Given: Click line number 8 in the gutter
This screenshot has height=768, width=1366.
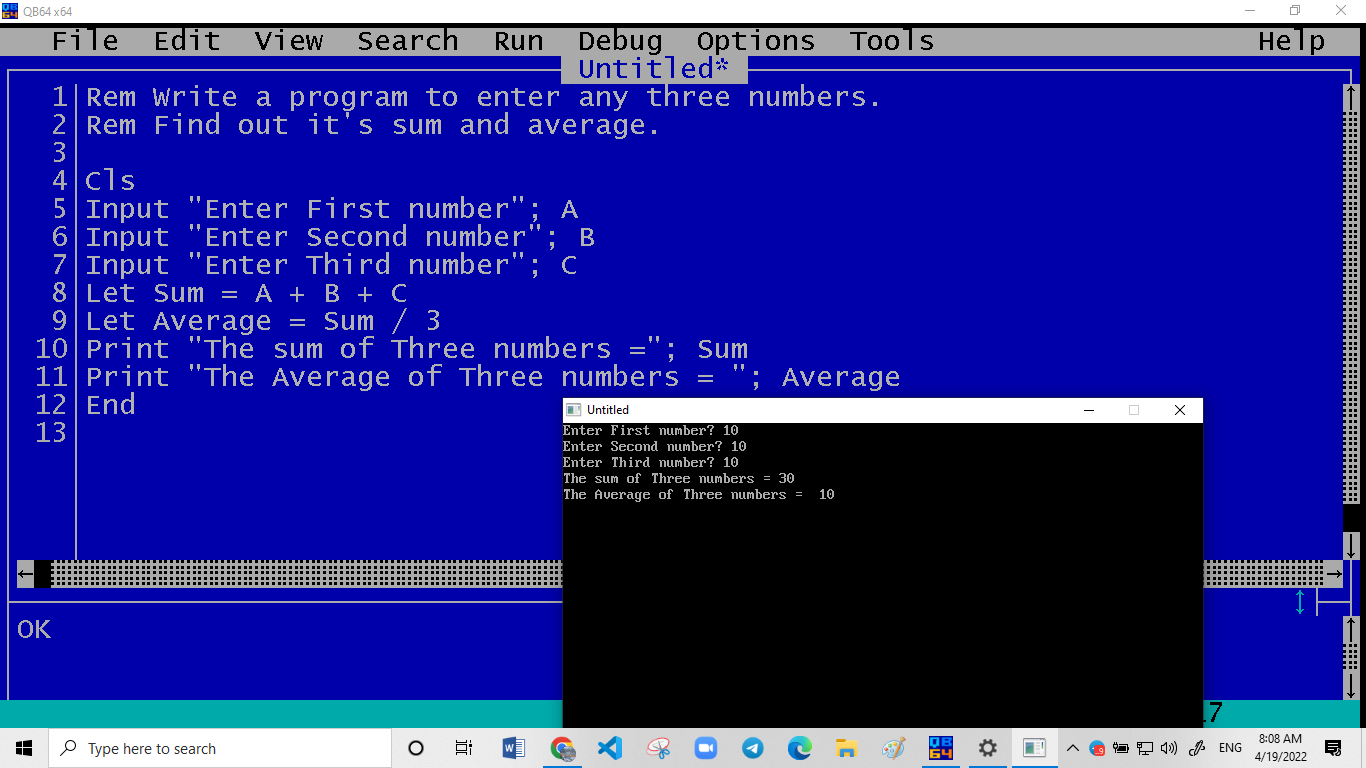Looking at the screenshot, I should click(60, 293).
